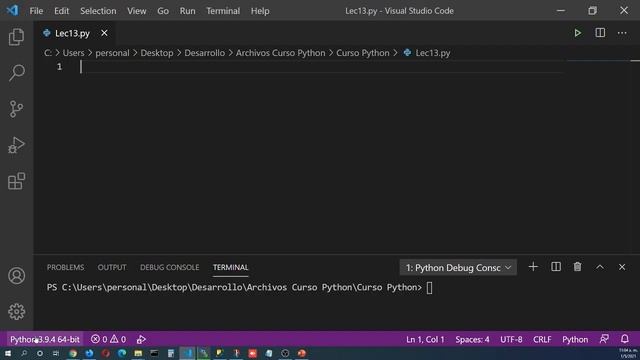640x360 pixels.
Task: Switch to the OUTPUT panel tab
Action: click(x=112, y=267)
